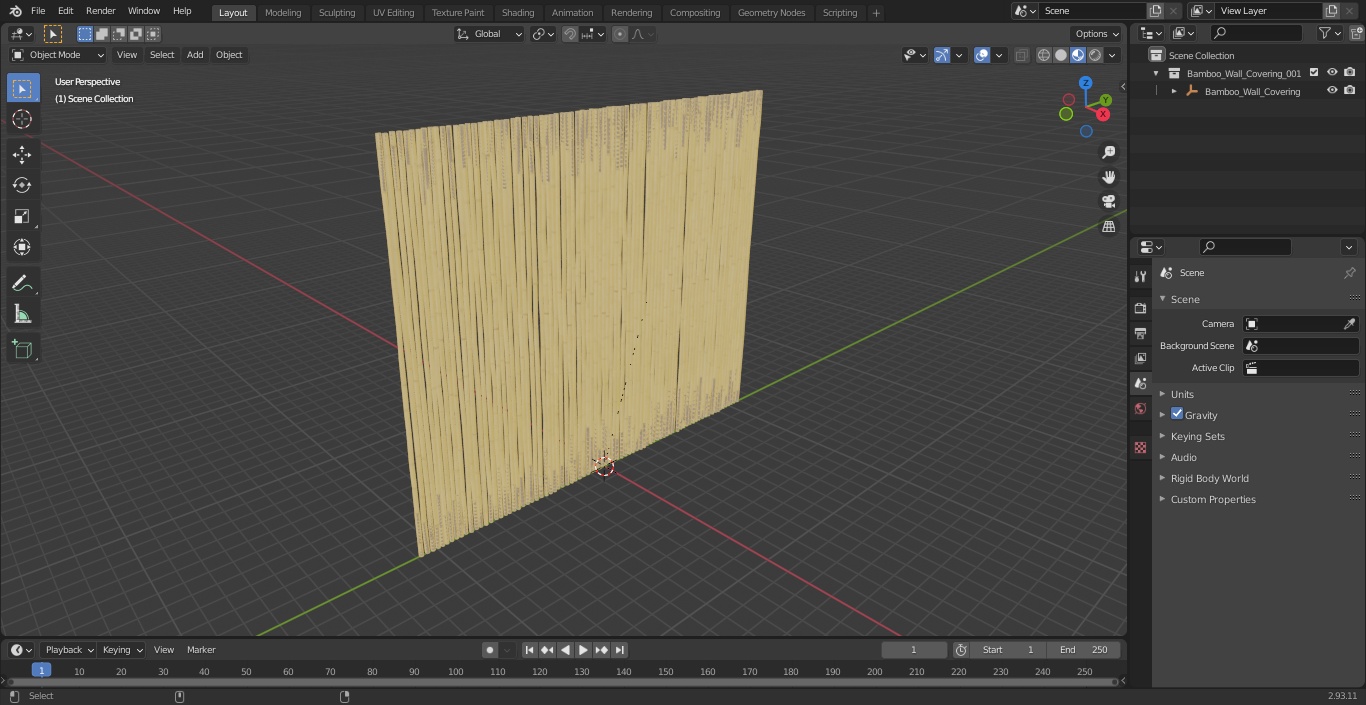The image size is (1366, 705).
Task: Open the World properties tab
Action: [x=1140, y=408]
